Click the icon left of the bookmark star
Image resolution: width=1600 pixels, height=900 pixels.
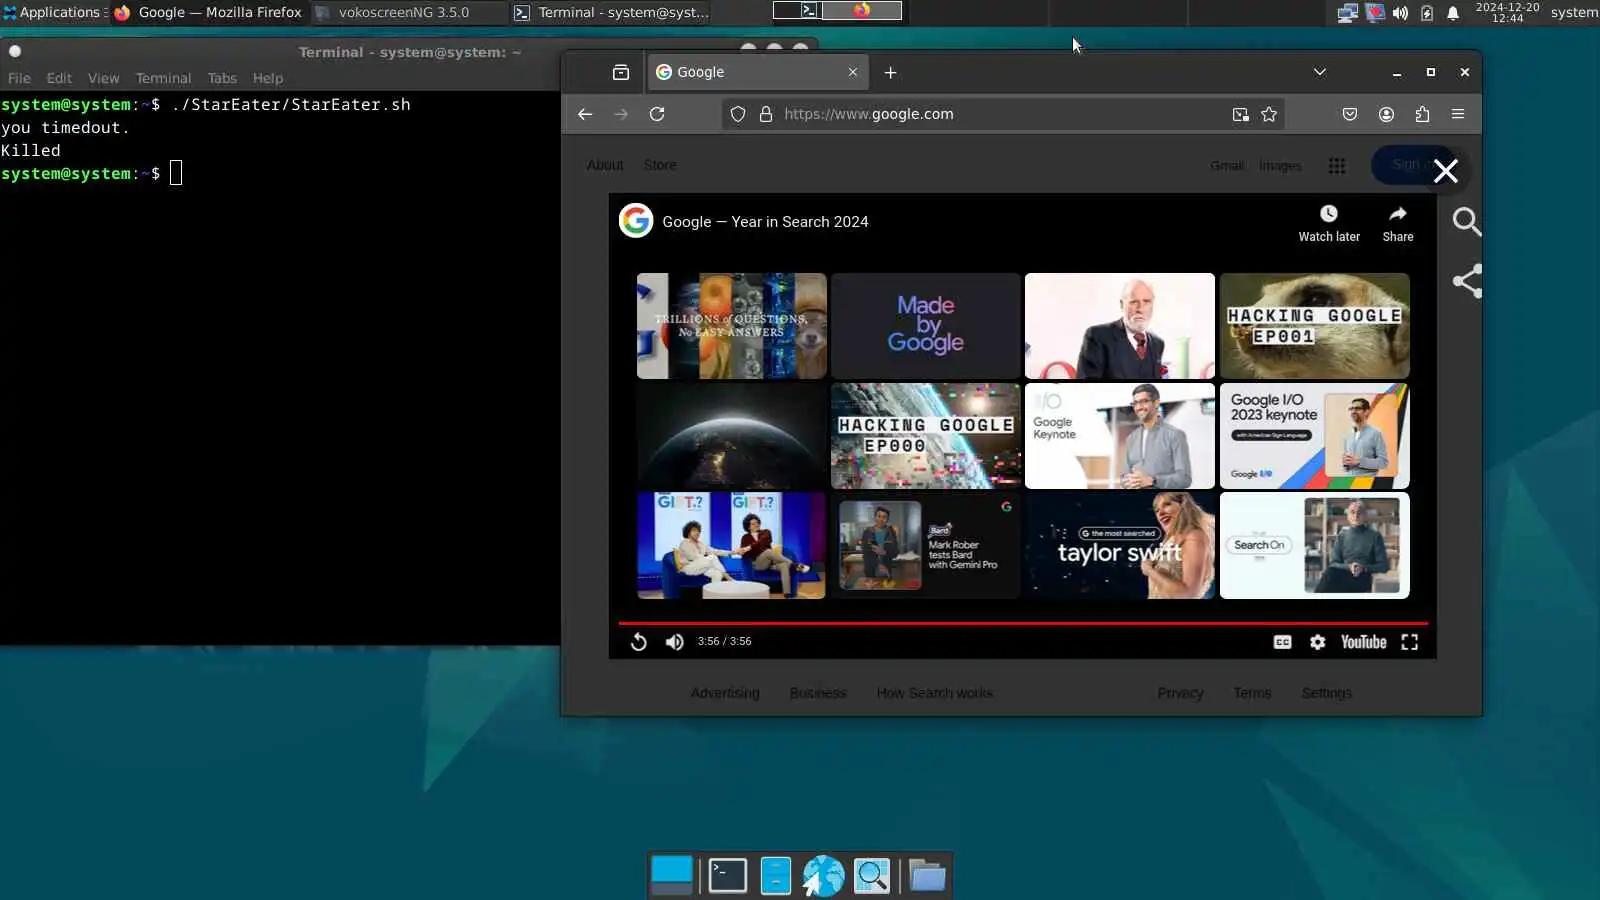1240,114
